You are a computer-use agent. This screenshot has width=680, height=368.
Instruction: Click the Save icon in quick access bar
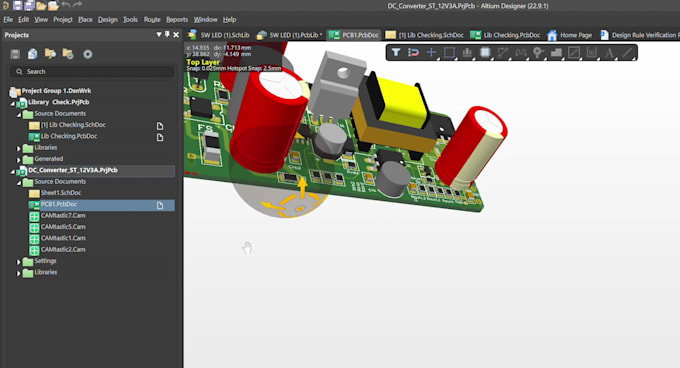coord(17,5)
